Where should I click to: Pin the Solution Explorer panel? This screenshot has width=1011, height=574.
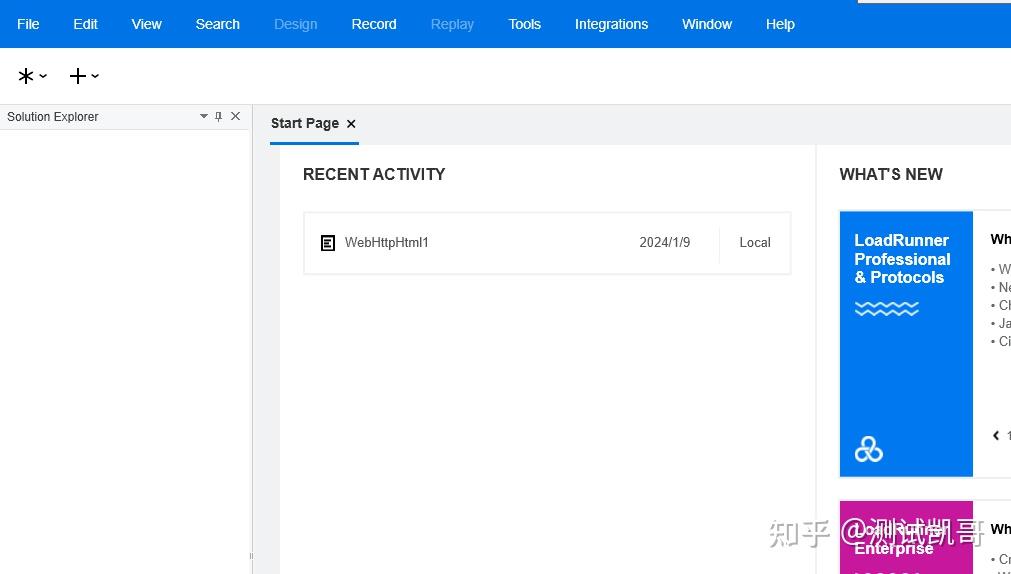click(219, 117)
